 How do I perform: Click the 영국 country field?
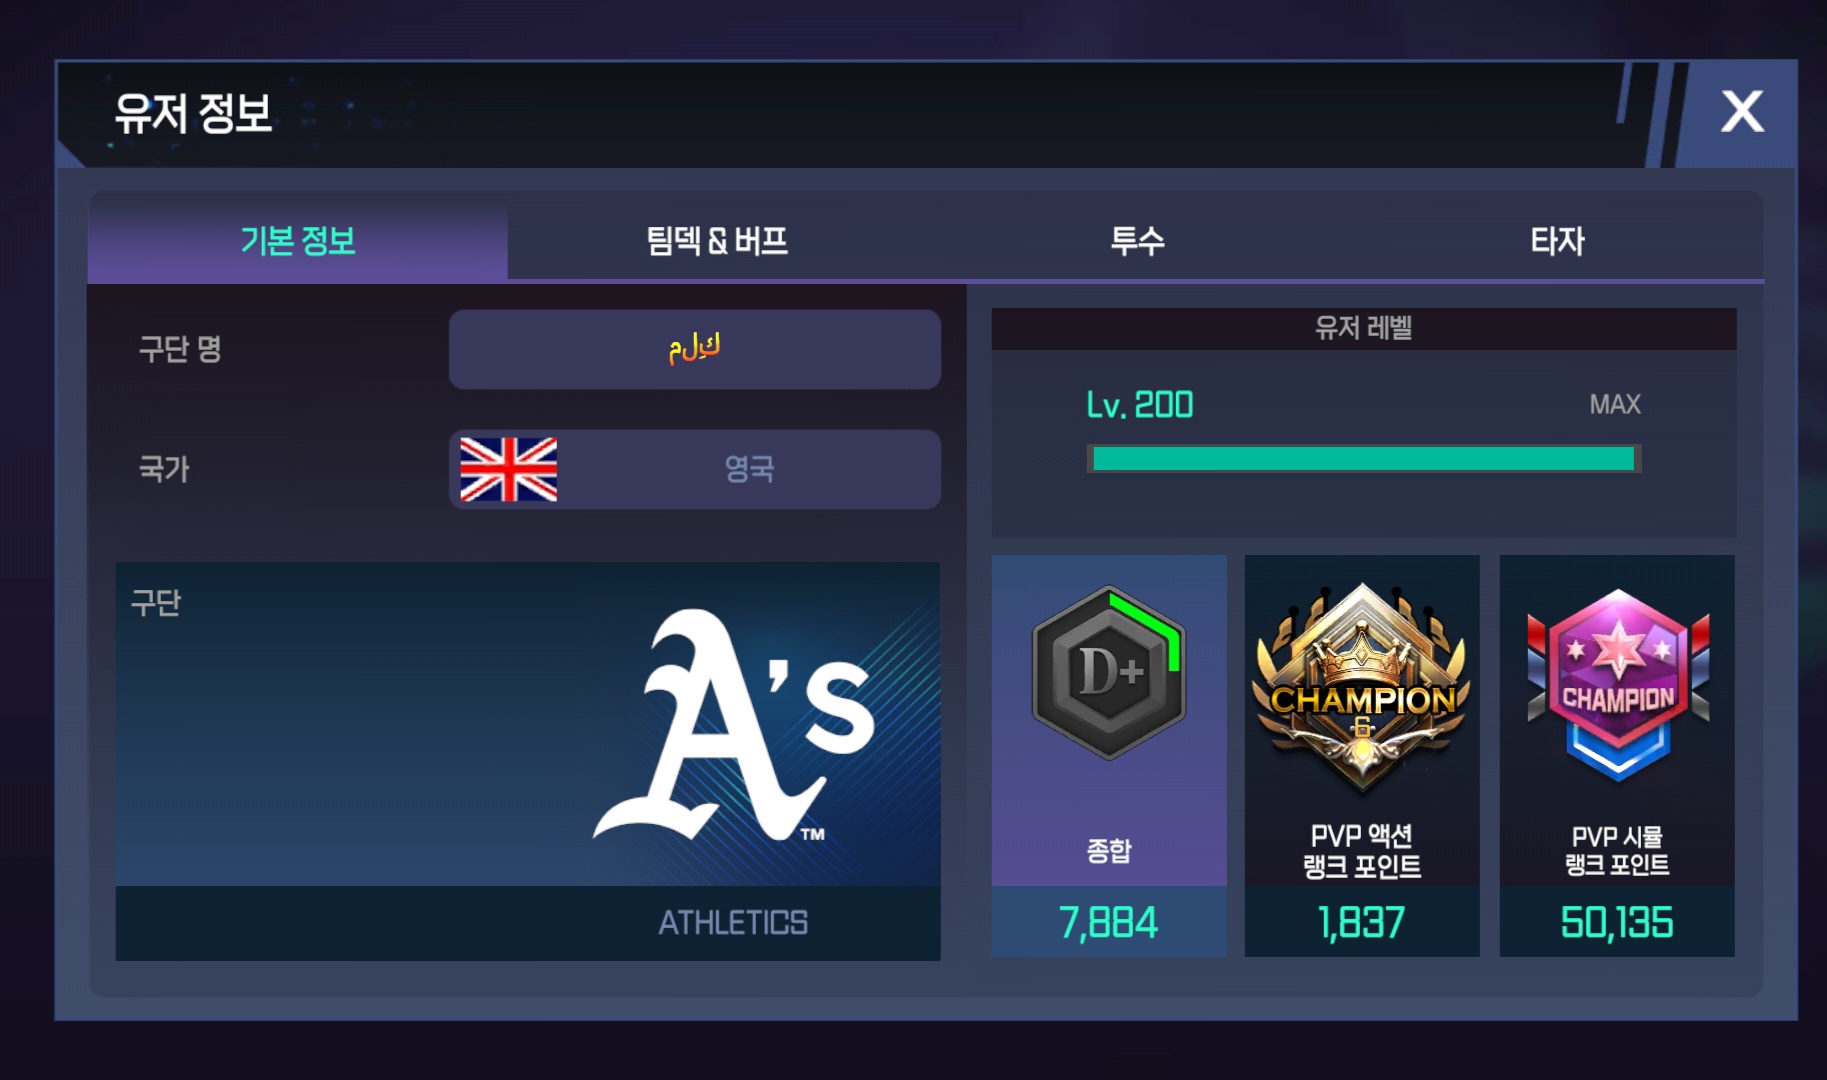[694, 469]
